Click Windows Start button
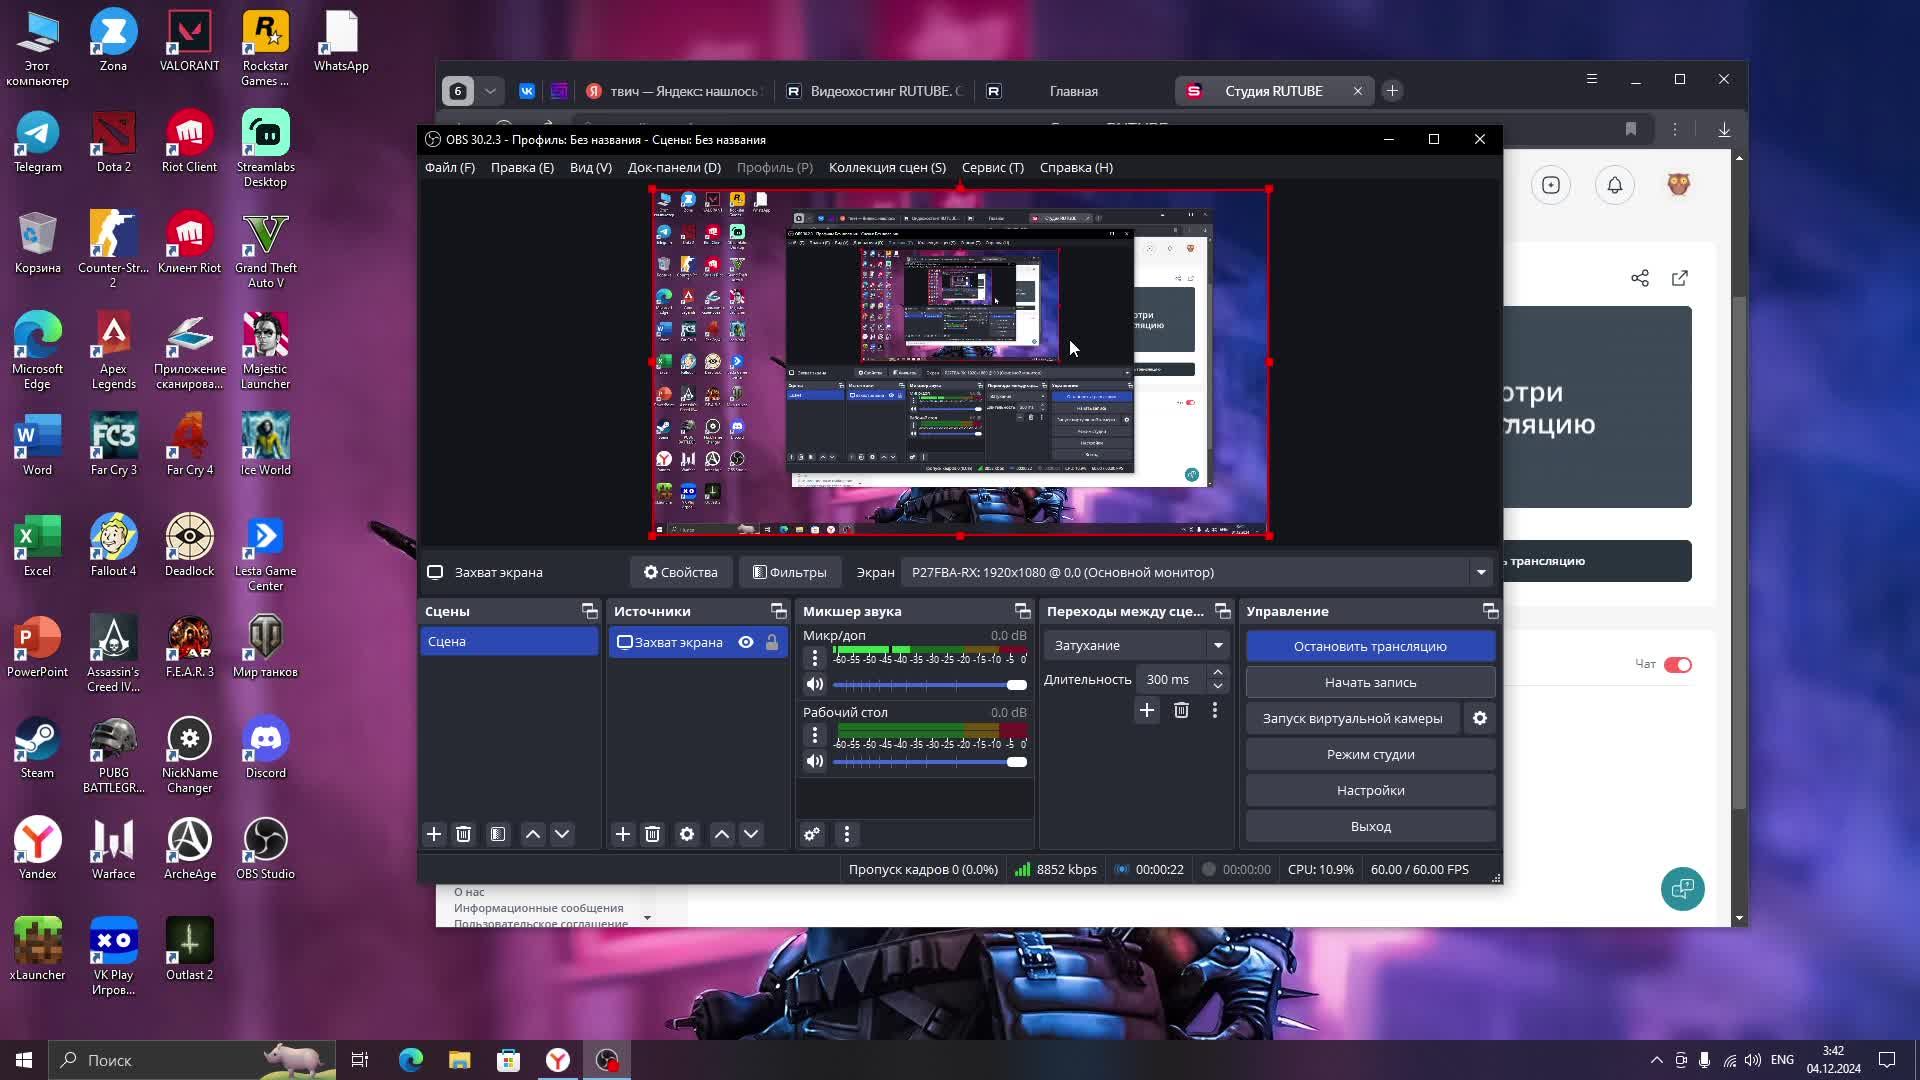1920x1080 pixels. click(x=24, y=1060)
